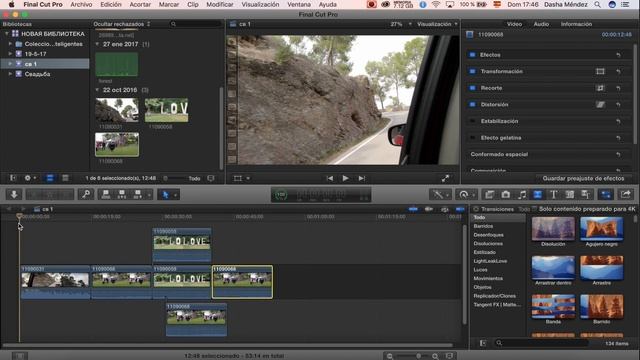The width and height of the screenshot is (640, 360).
Task: Toggle the Transformación enable box
Action: click(x=472, y=71)
